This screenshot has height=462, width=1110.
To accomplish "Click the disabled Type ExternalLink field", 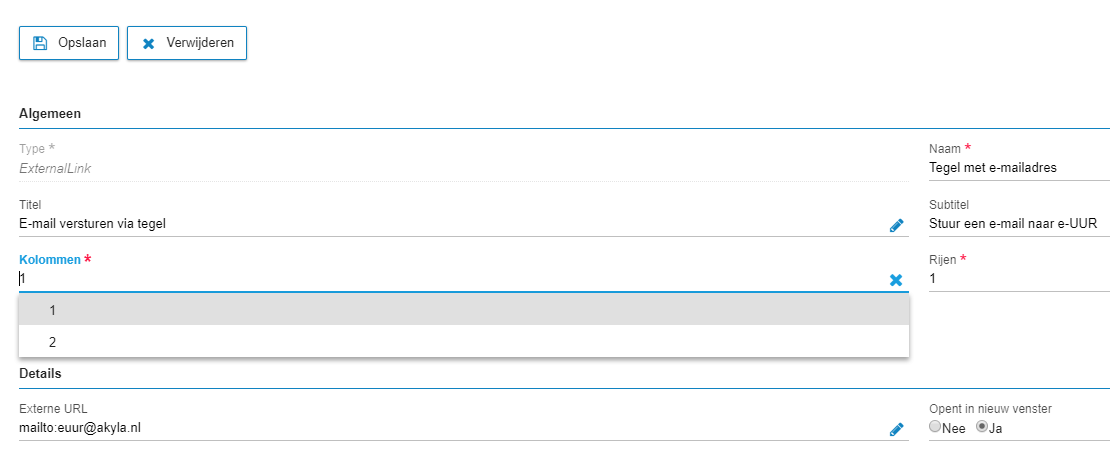I will click(x=464, y=168).
